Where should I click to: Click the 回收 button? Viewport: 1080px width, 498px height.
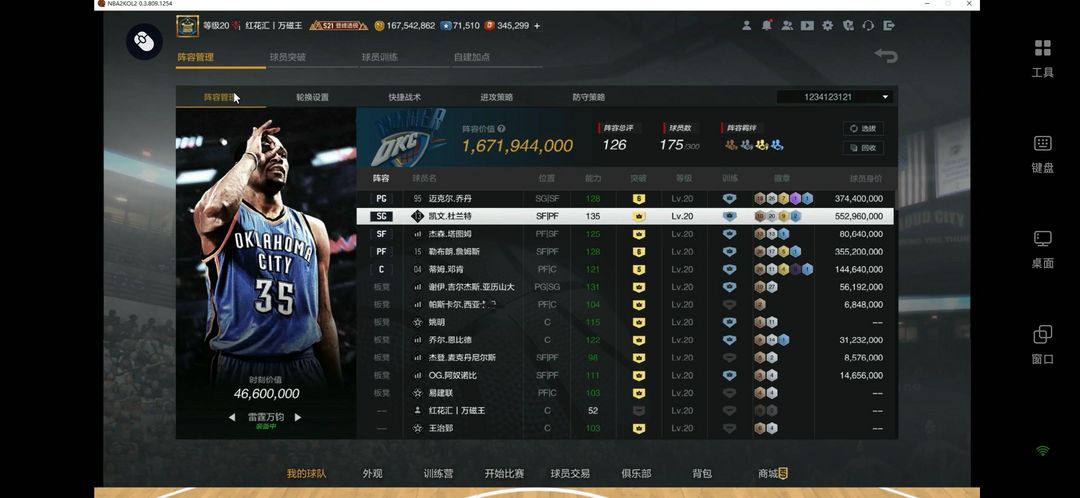[863, 147]
